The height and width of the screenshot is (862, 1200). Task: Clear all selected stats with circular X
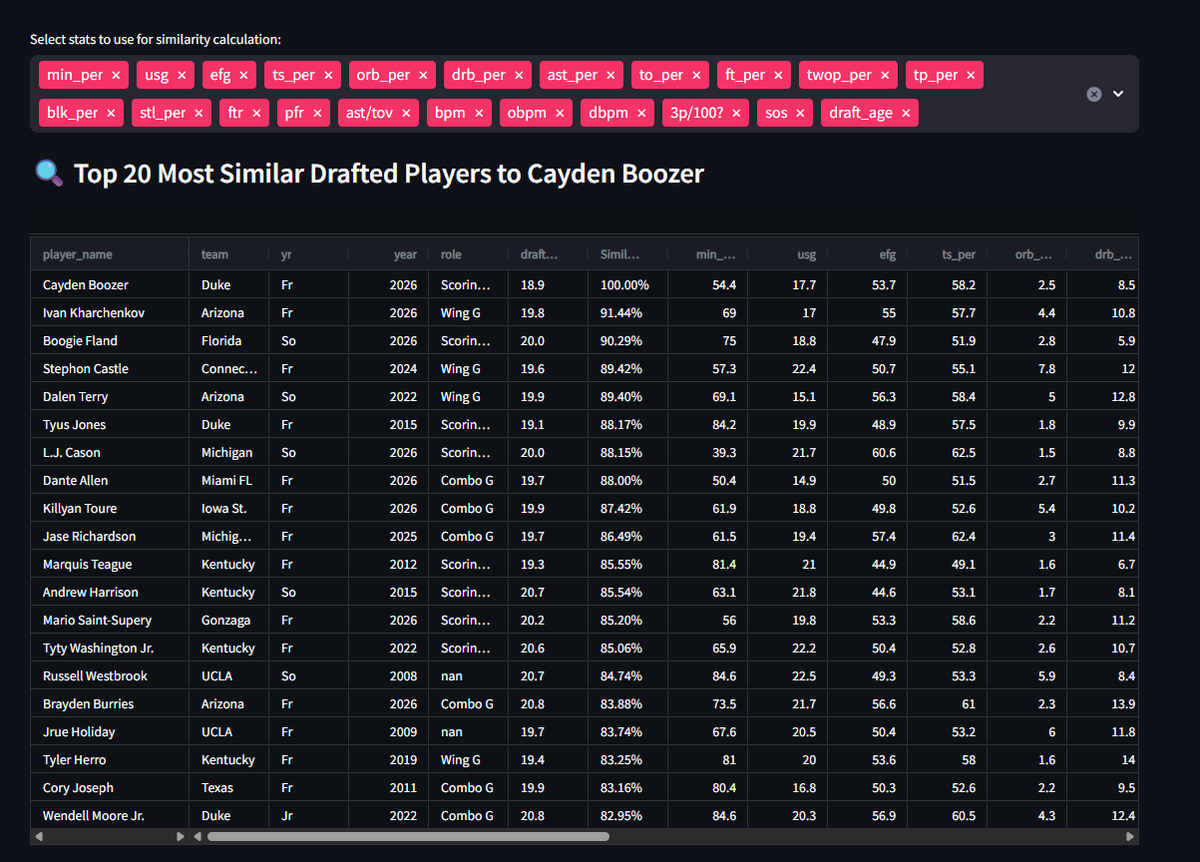point(1094,94)
